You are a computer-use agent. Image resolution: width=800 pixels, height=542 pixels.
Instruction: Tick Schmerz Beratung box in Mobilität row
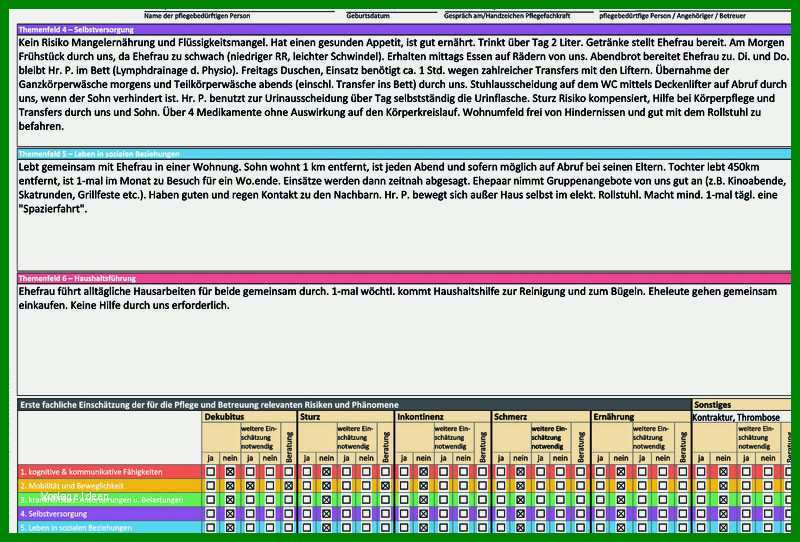point(580,486)
